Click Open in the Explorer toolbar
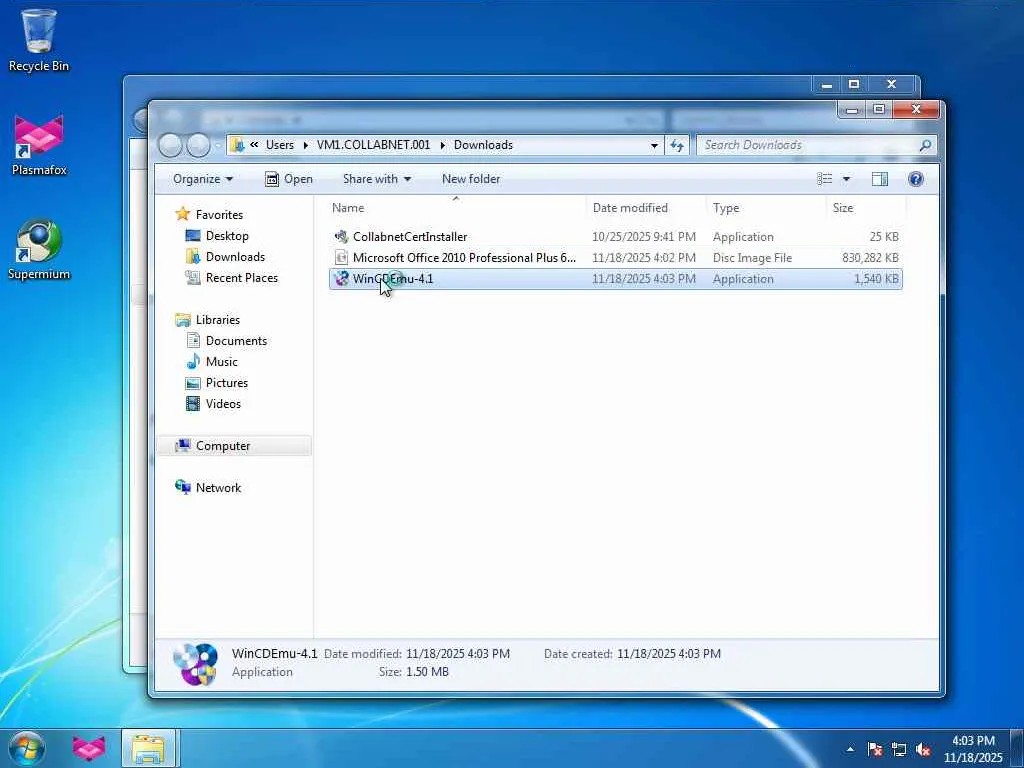1024x768 pixels. (289, 179)
